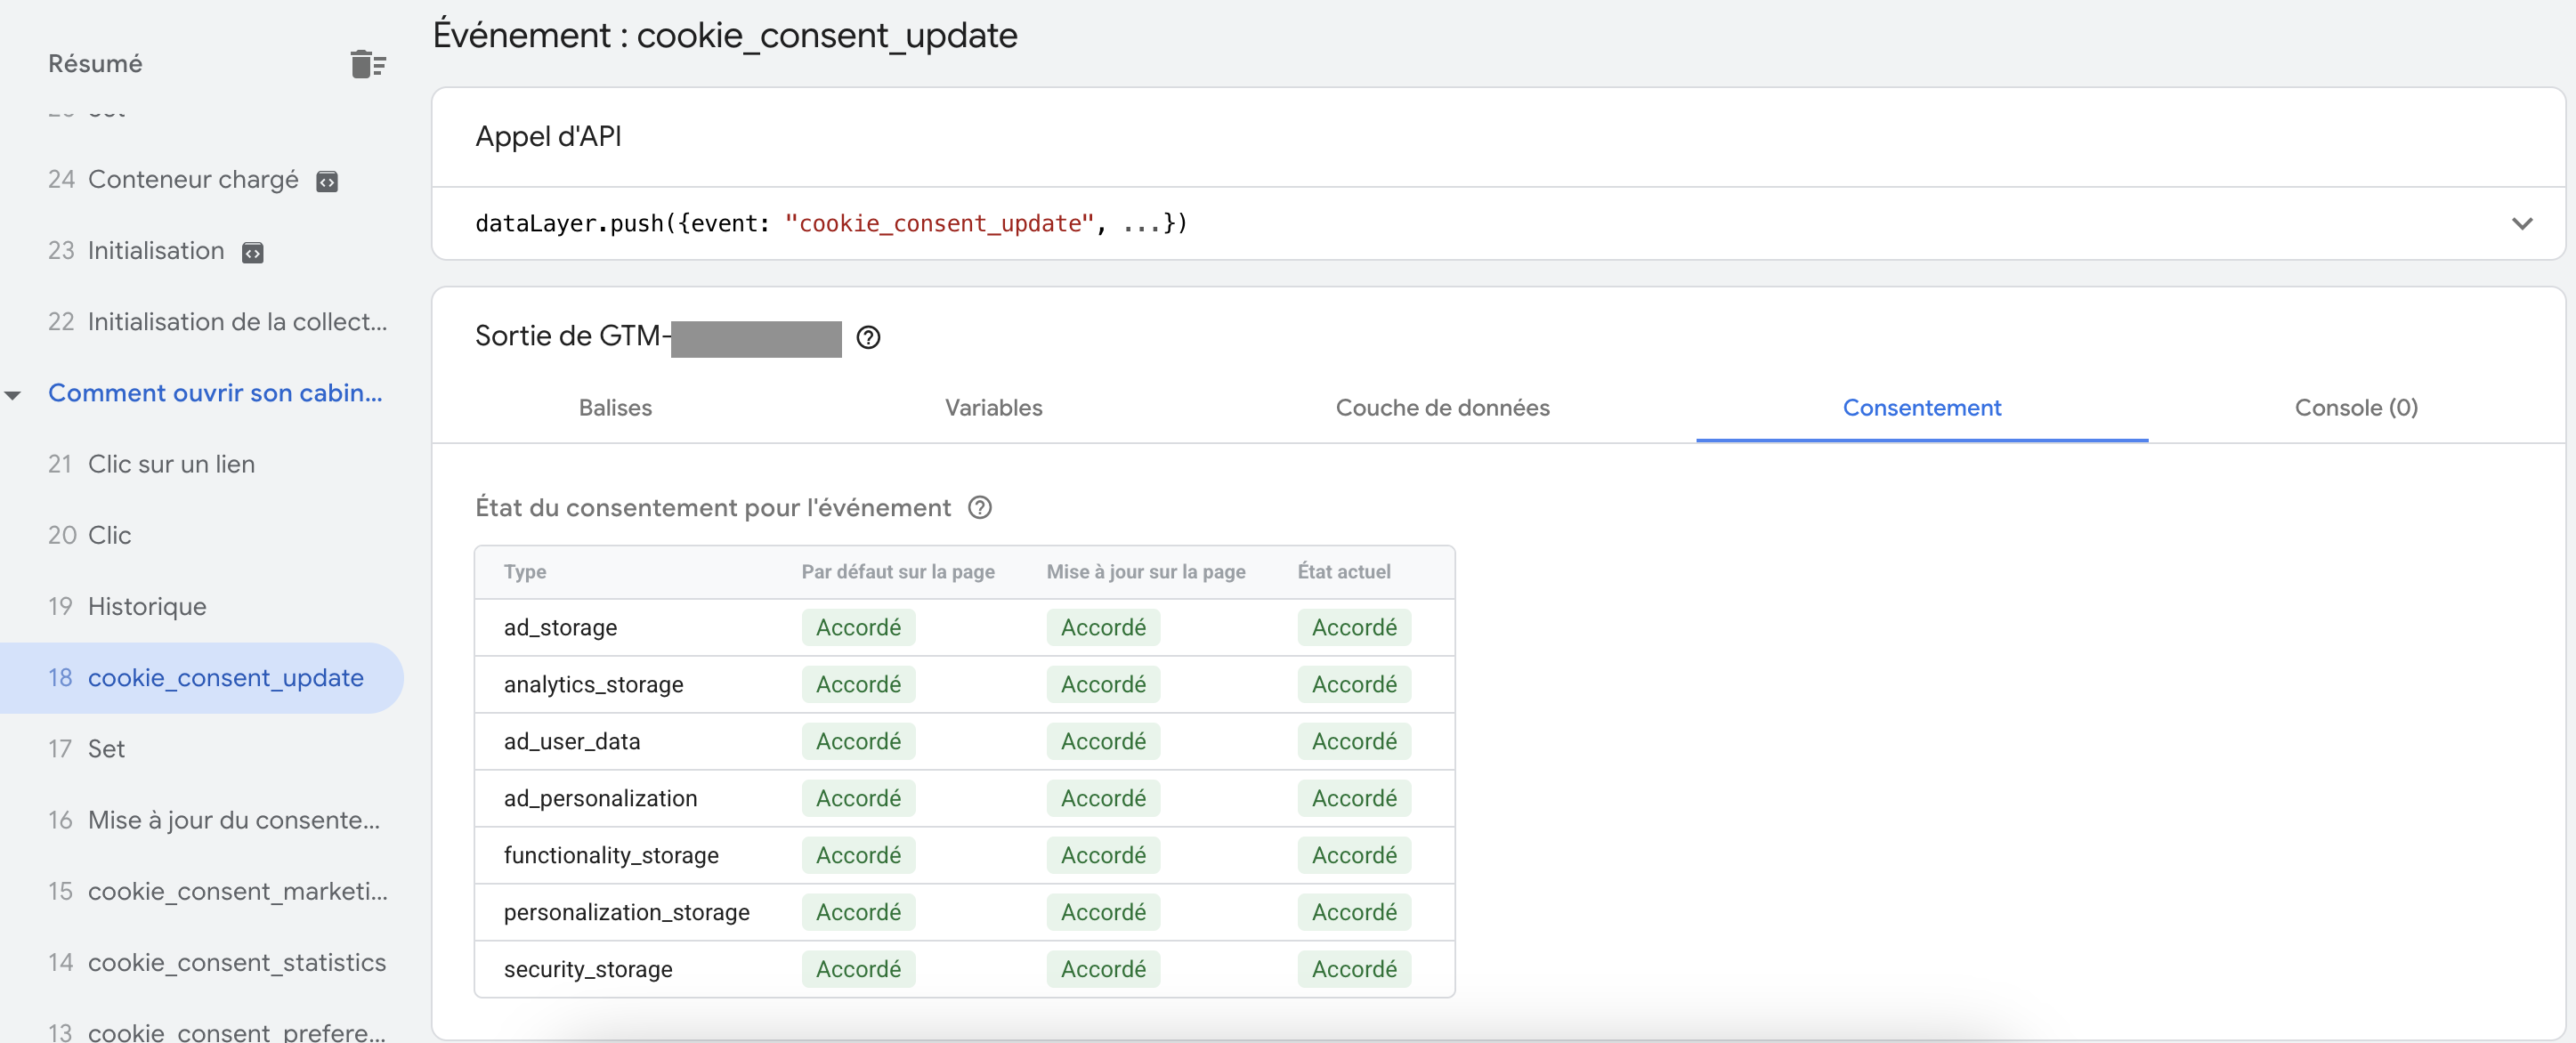Select event 17 Set
This screenshot has height=1043, width=2576.
point(106,749)
